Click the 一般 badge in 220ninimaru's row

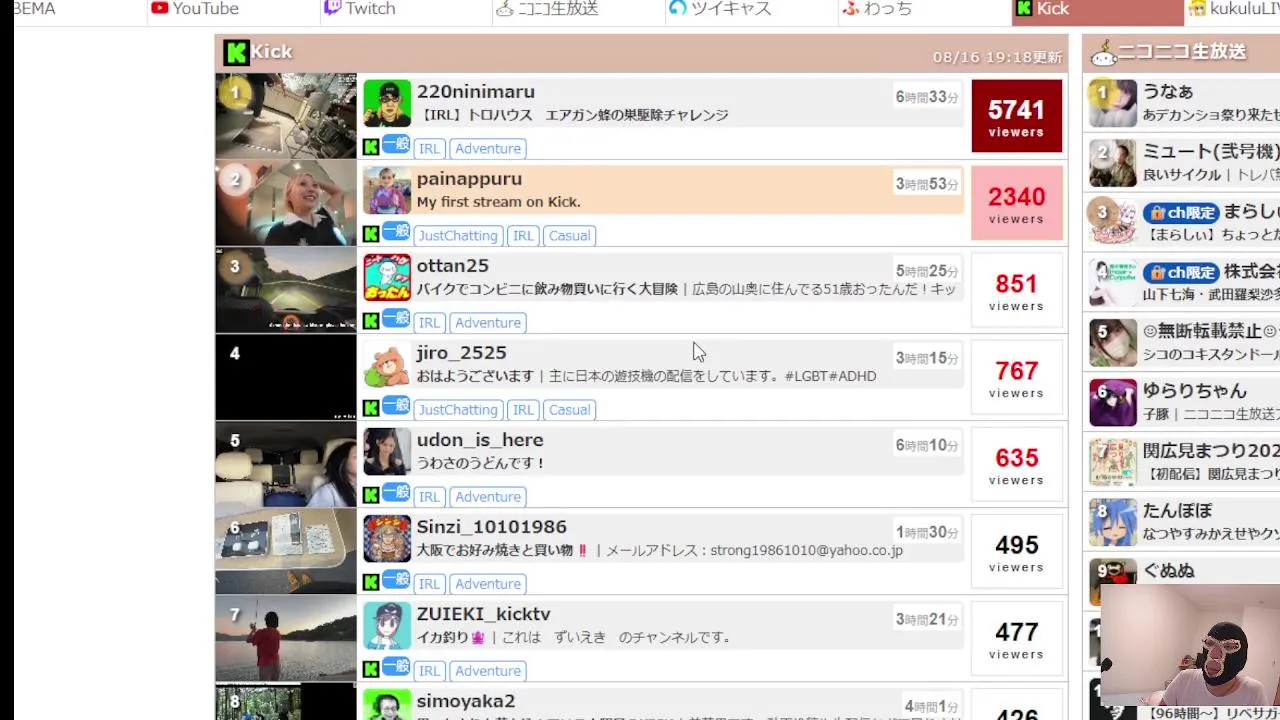coord(396,144)
